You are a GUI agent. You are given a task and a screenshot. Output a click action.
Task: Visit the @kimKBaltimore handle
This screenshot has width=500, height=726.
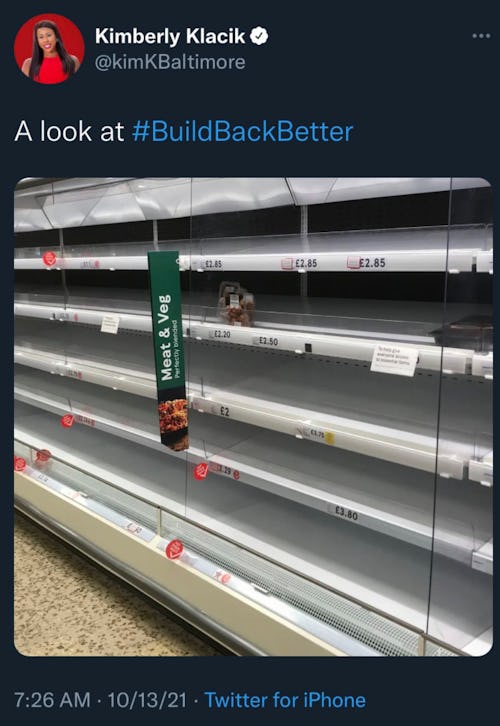click(x=170, y=62)
